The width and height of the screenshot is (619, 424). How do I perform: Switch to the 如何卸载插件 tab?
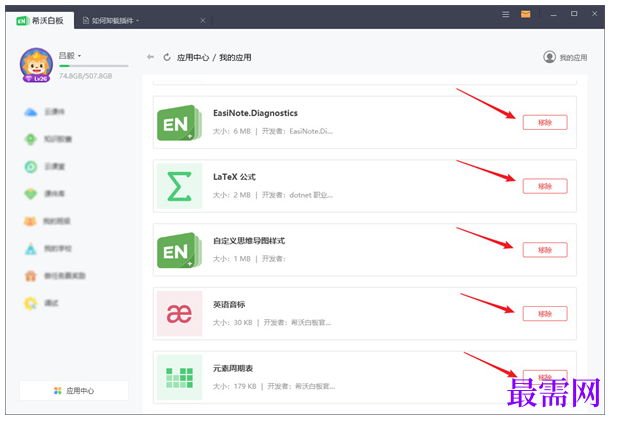tap(142, 21)
